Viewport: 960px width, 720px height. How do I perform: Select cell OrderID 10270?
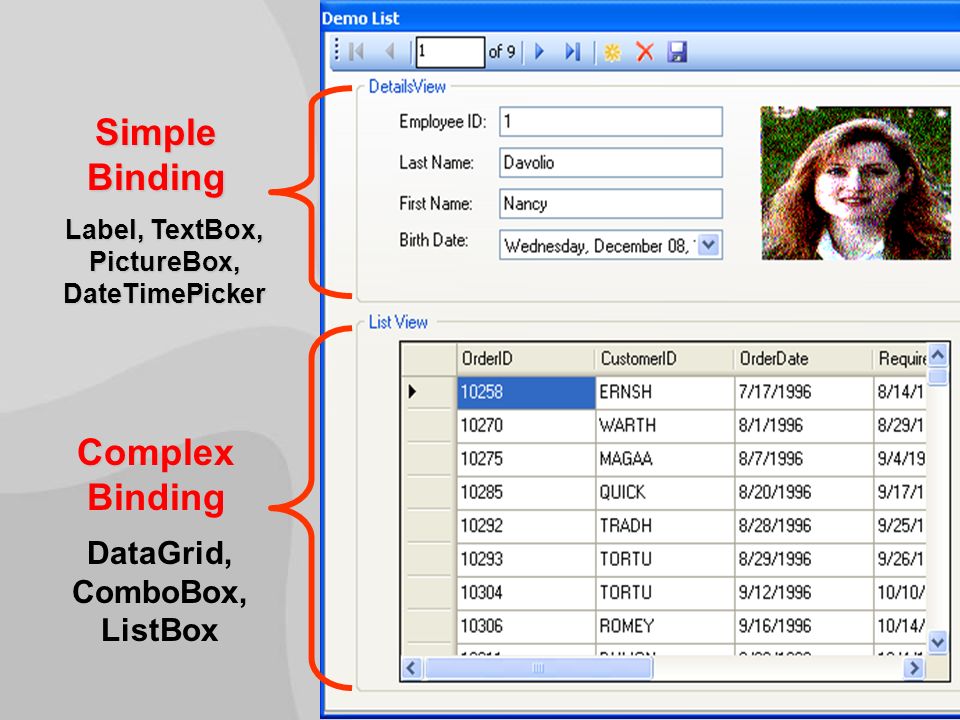[x=526, y=425]
